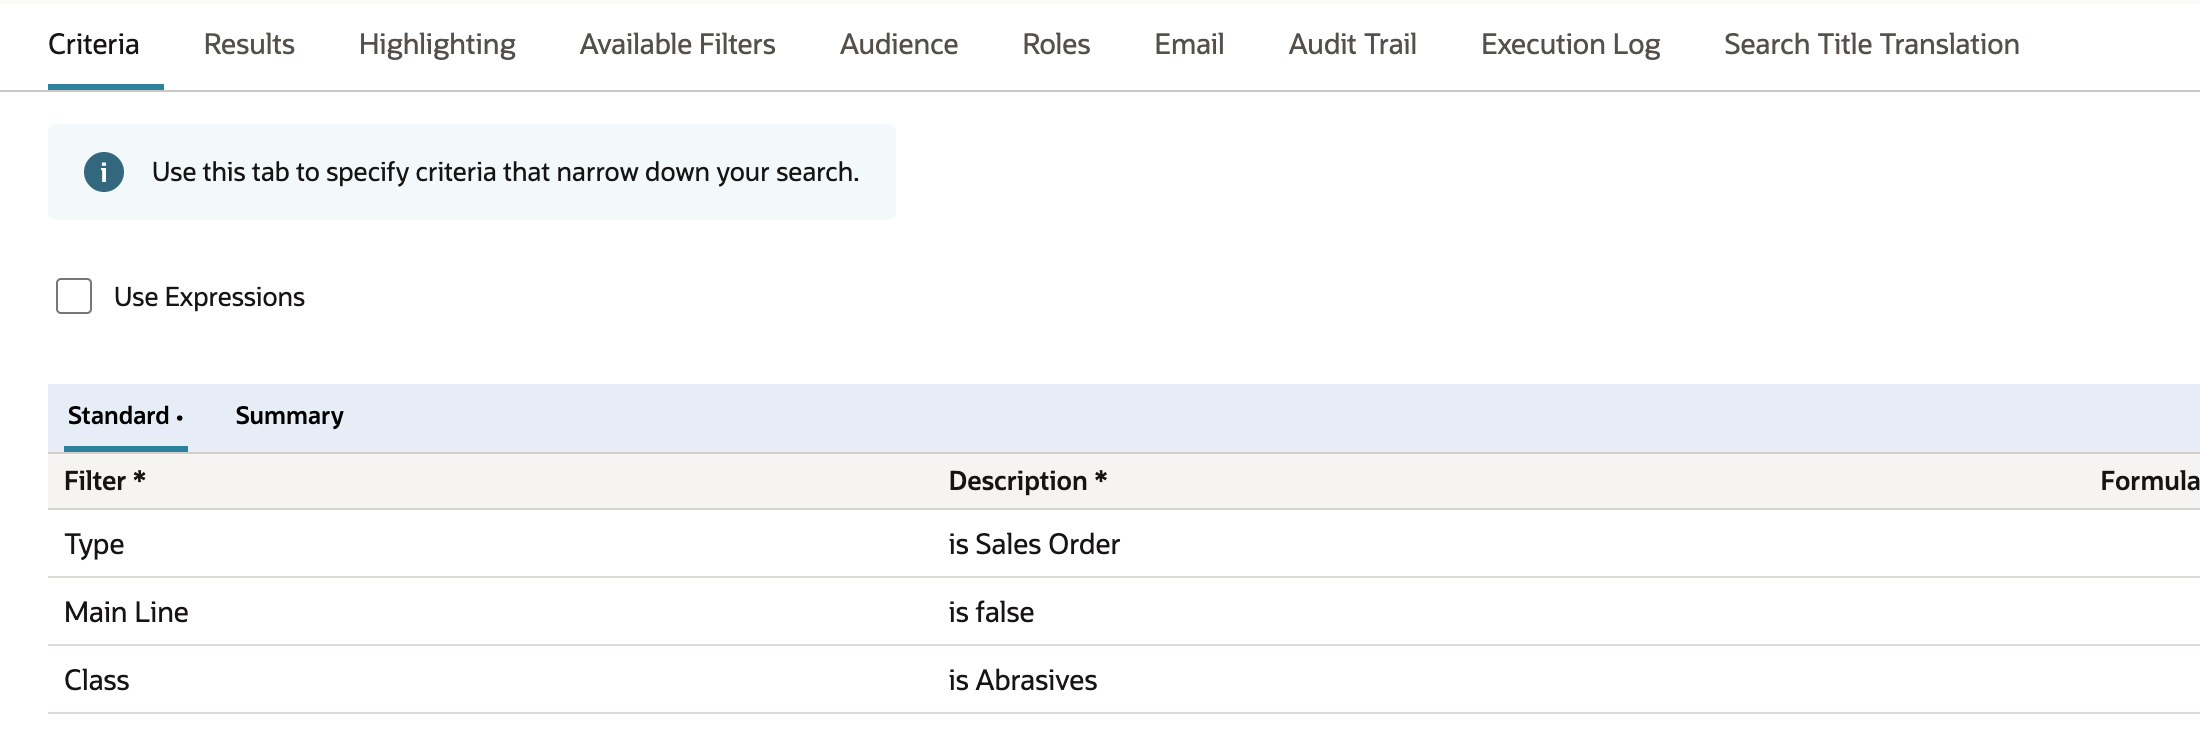This screenshot has width=2200, height=740.
Task: Click the 'is Abrasives' description cell
Action: [1022, 680]
